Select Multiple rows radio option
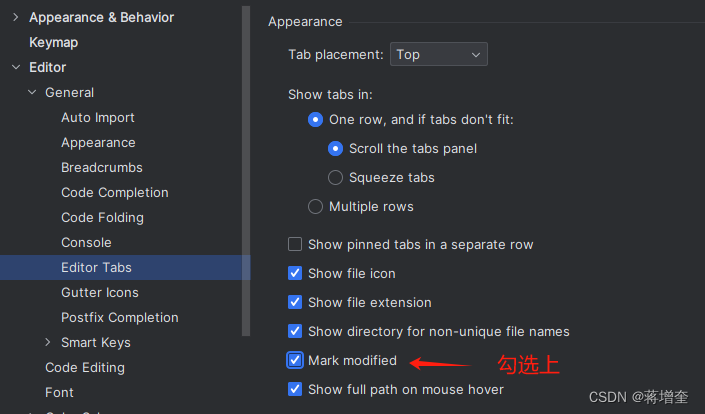This screenshot has width=705, height=414. (x=315, y=207)
